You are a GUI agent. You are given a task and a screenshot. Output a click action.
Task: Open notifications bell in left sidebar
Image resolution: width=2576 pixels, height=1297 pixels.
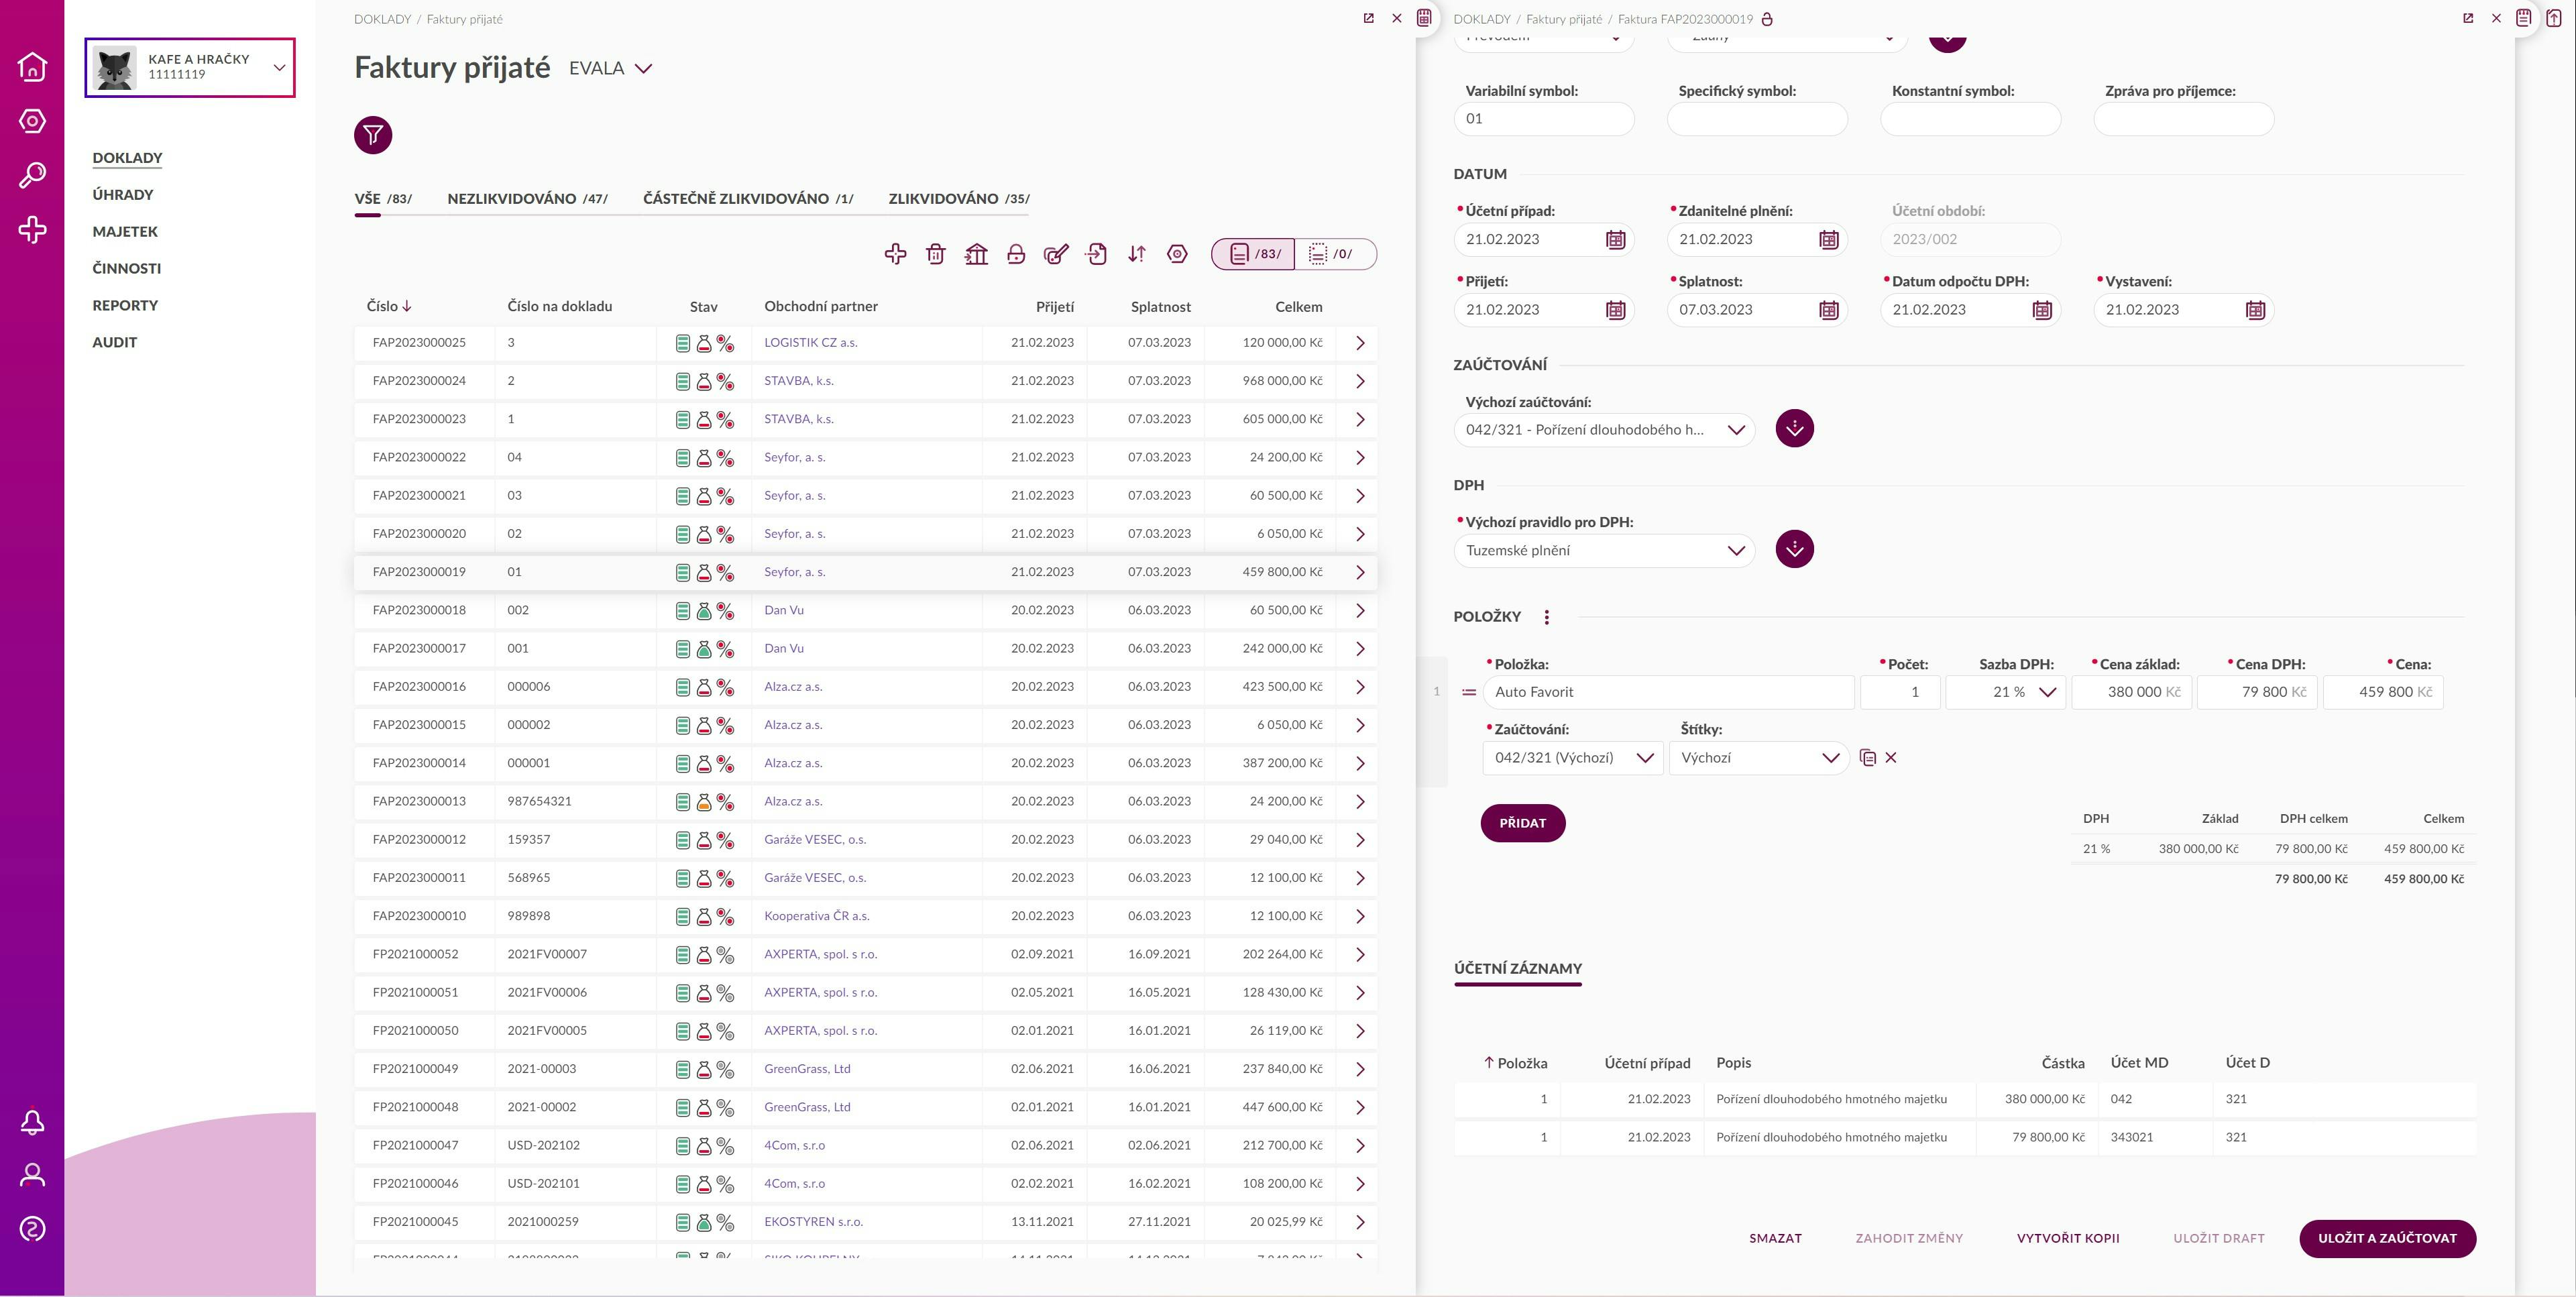[x=32, y=1122]
